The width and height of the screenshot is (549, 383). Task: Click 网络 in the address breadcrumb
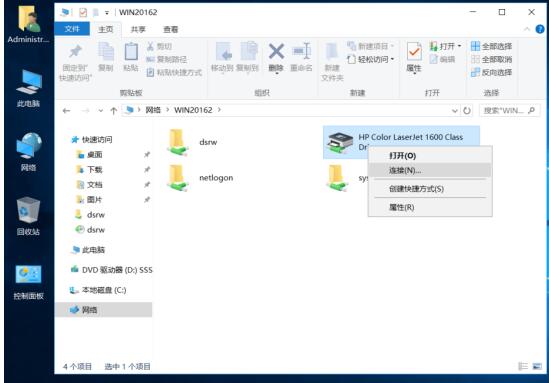point(153,110)
